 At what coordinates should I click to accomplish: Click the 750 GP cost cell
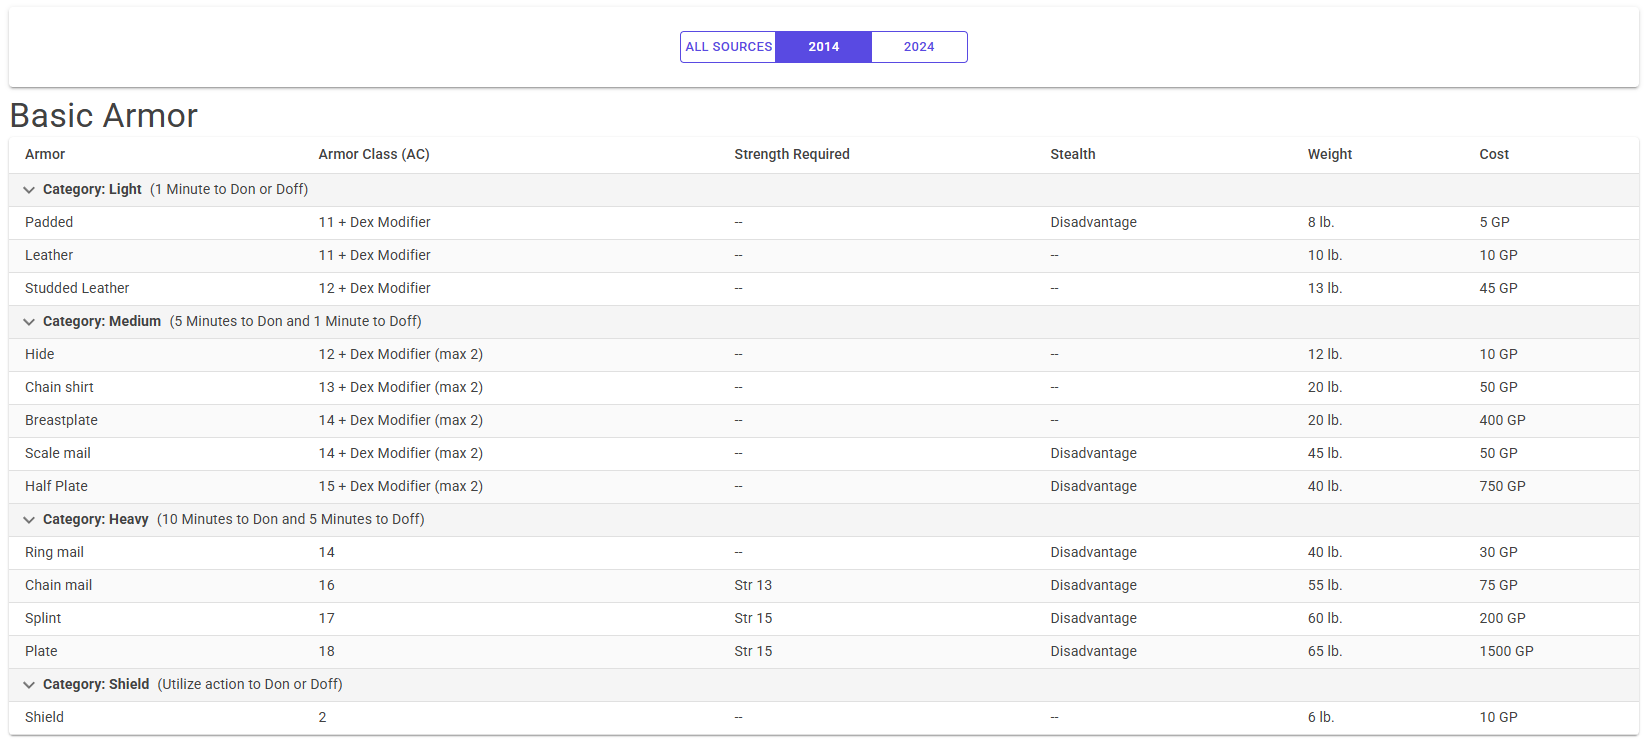(1502, 486)
